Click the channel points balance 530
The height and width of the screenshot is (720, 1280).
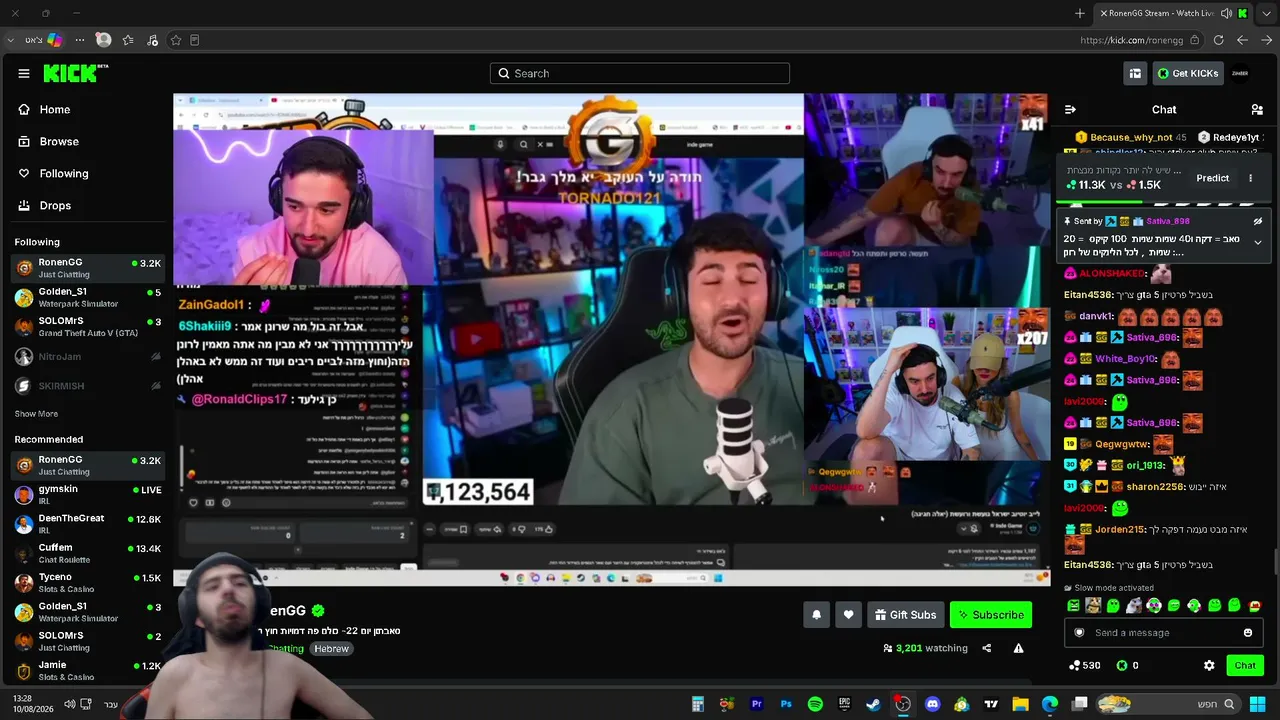point(1084,665)
